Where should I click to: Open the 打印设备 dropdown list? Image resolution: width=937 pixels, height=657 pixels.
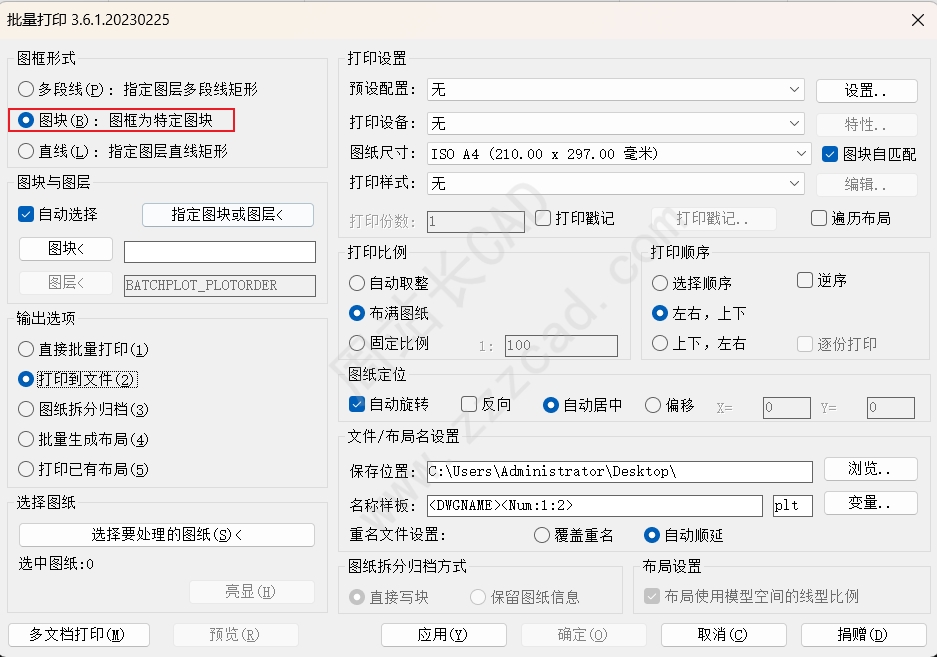click(616, 123)
